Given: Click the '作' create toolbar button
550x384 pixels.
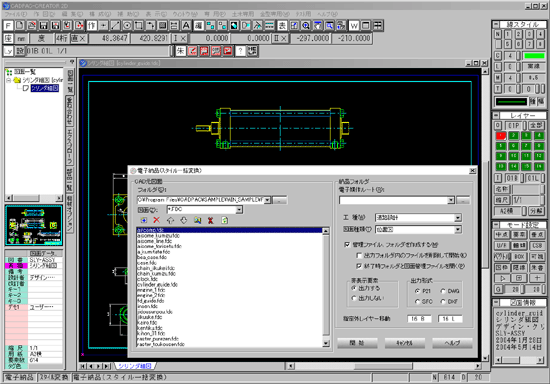Looking at the screenshot, I should coord(92,26).
